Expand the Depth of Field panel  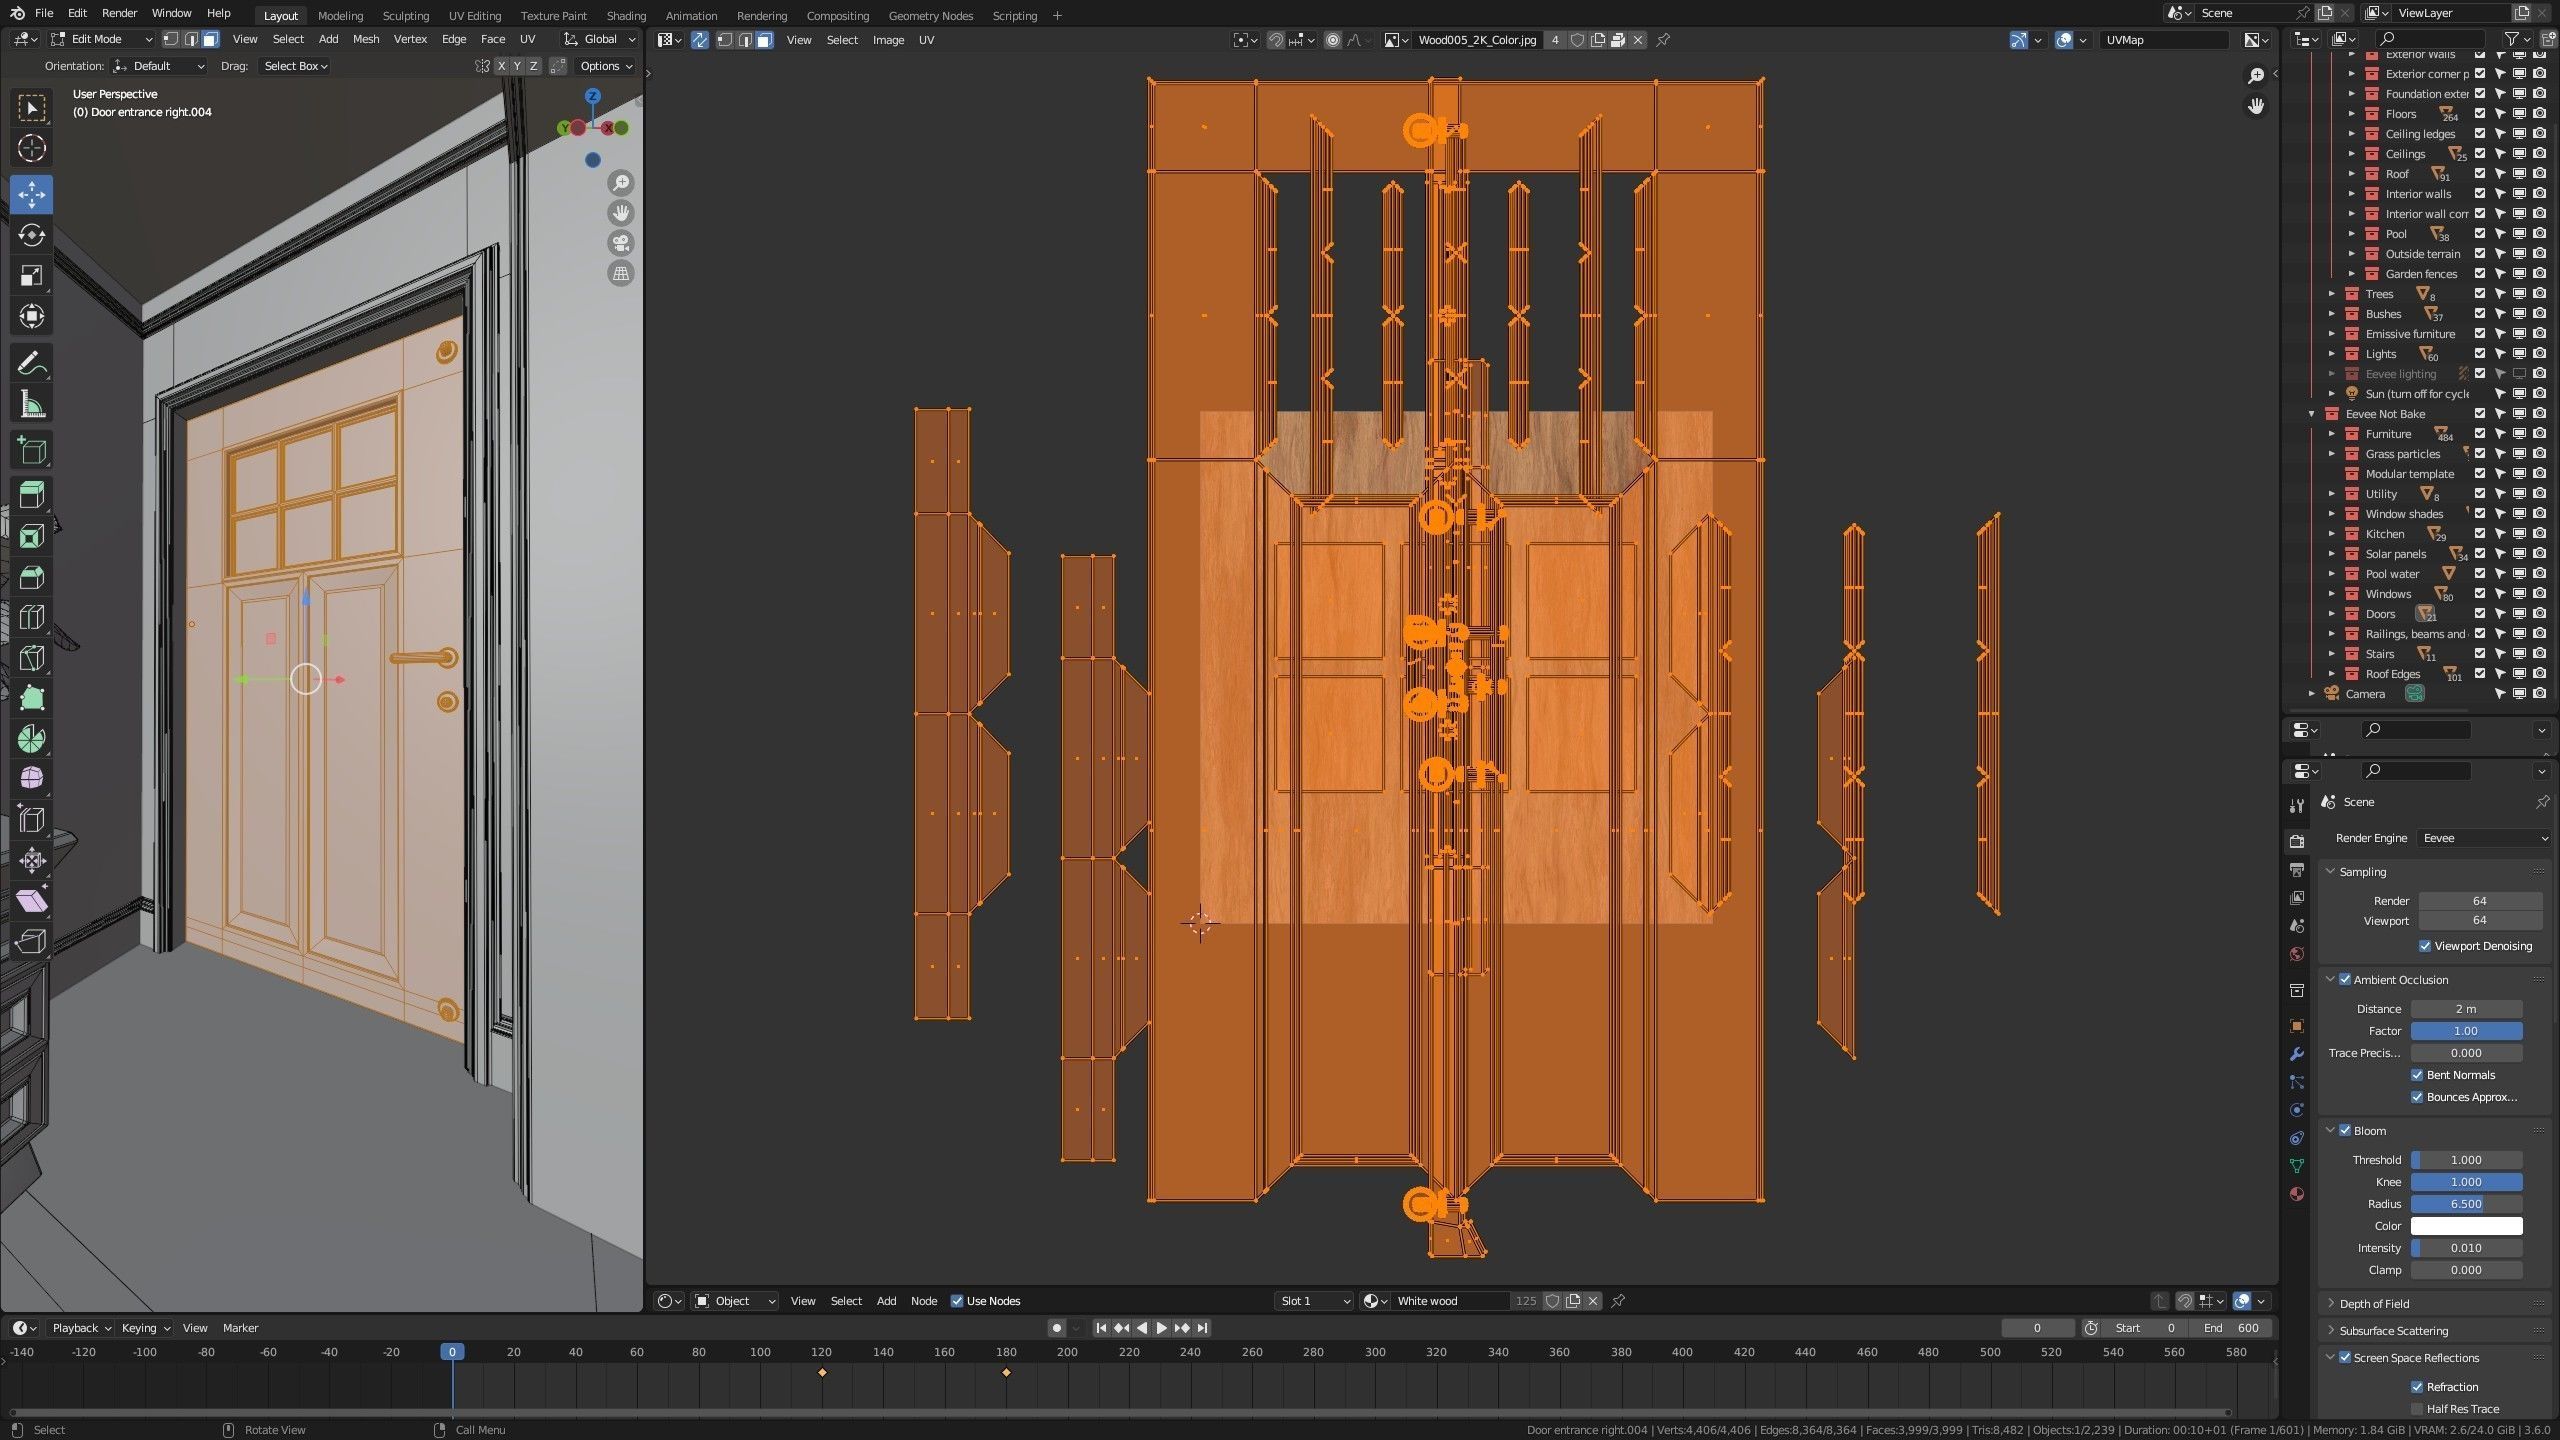2374,1304
